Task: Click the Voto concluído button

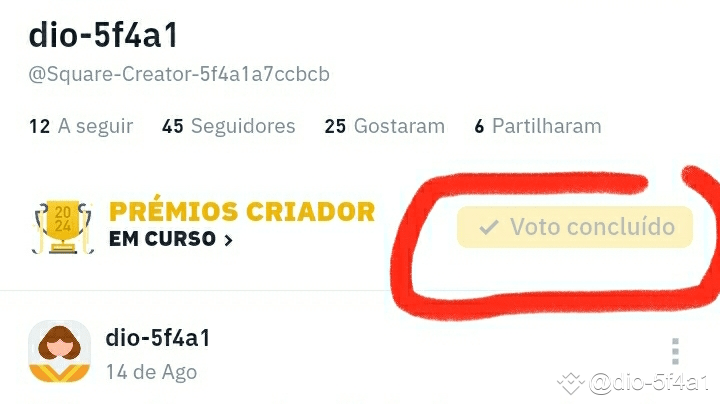Action: click(574, 227)
